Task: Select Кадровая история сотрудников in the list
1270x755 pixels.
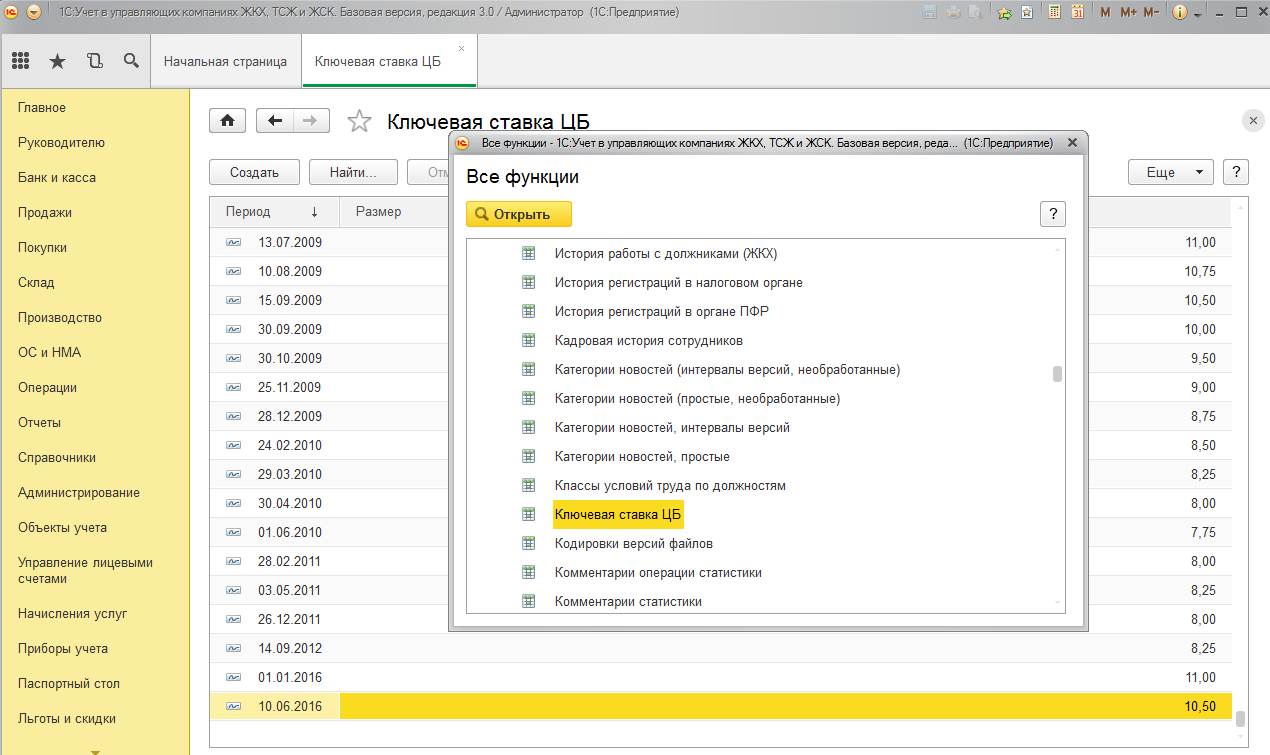Action: tap(648, 341)
